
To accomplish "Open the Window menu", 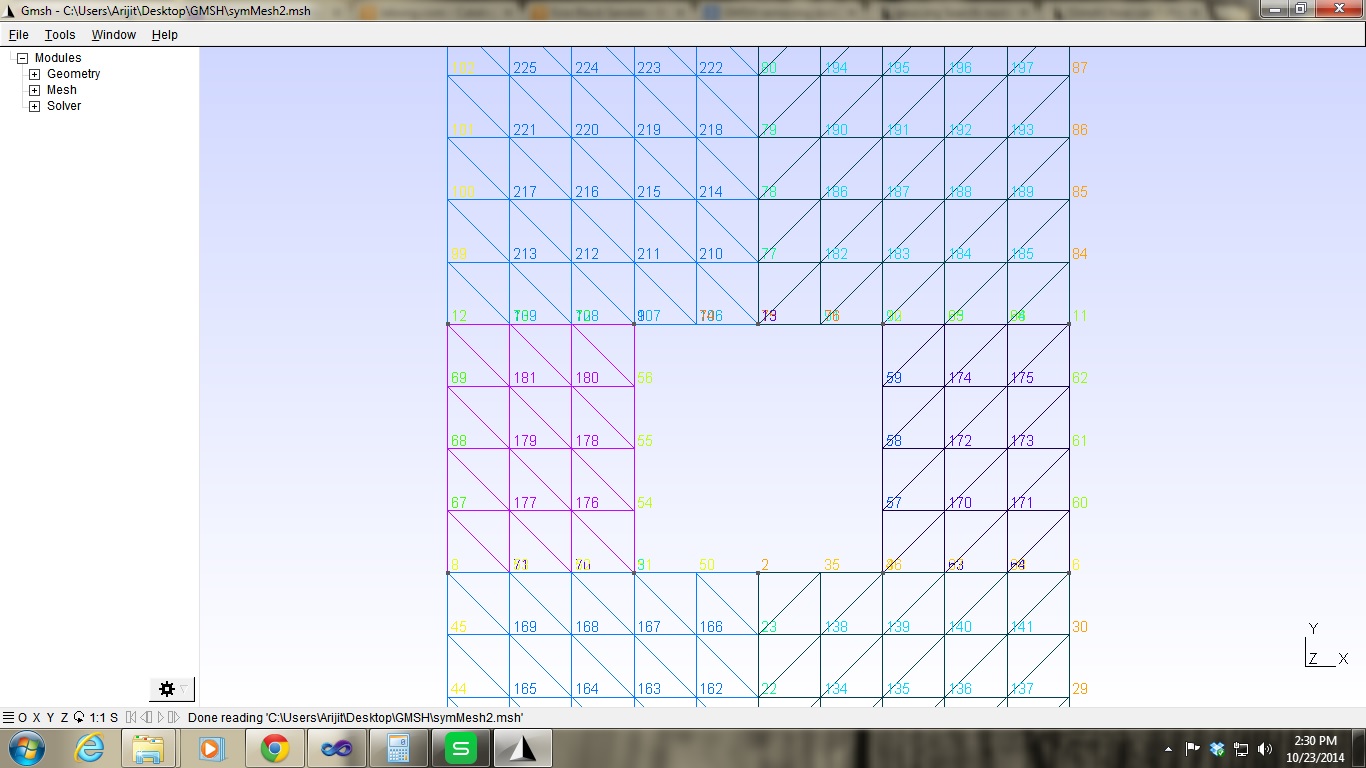I will tap(114, 35).
